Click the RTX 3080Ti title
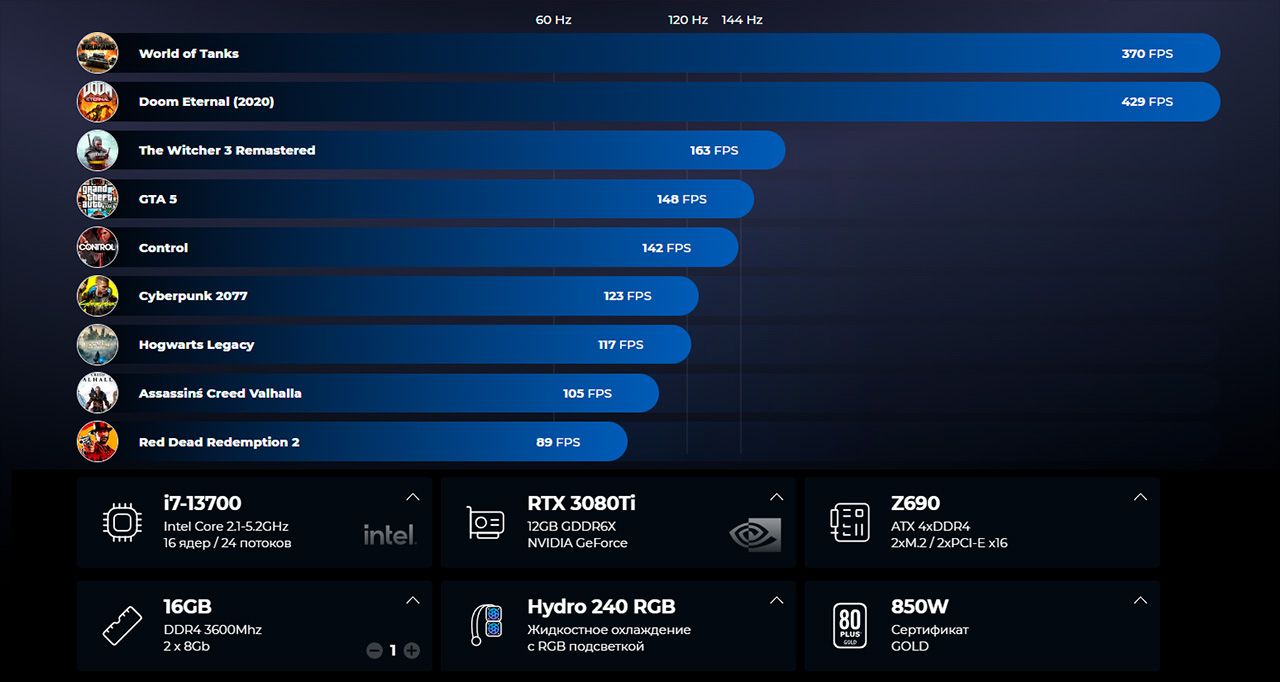The width and height of the screenshot is (1280, 682). pyautogui.click(x=581, y=503)
